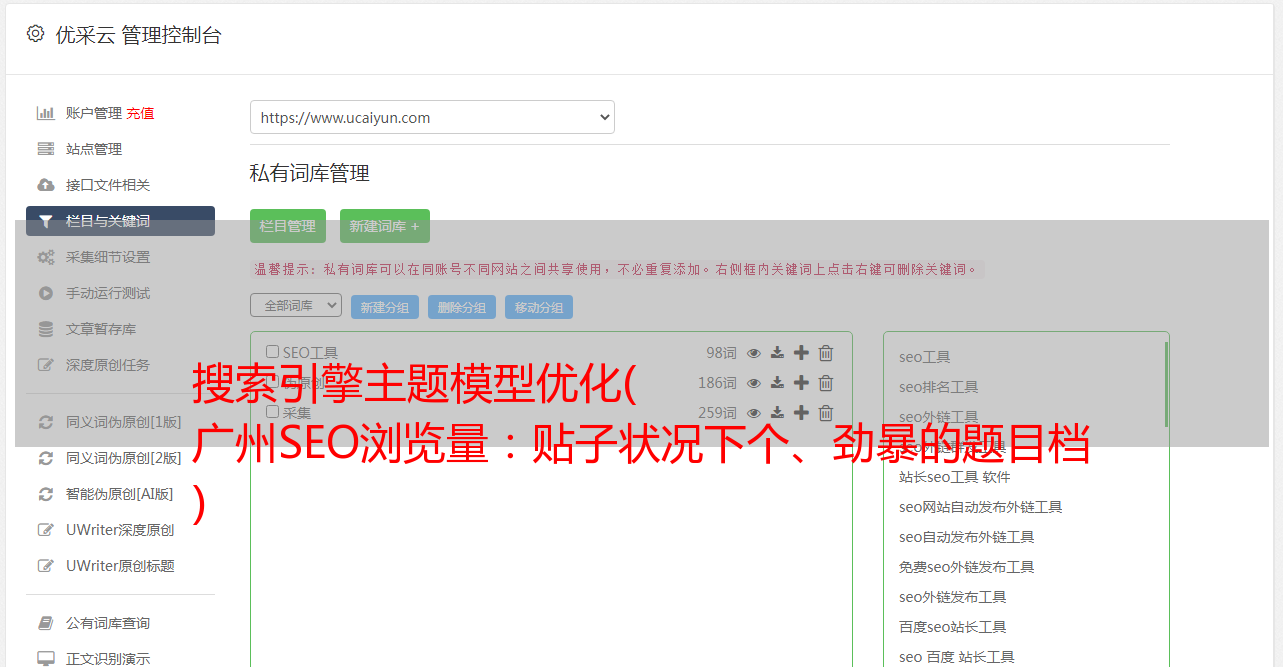This screenshot has height=667, width=1283.
Task: Open 站点管理 in the sidebar
Action: point(94,149)
